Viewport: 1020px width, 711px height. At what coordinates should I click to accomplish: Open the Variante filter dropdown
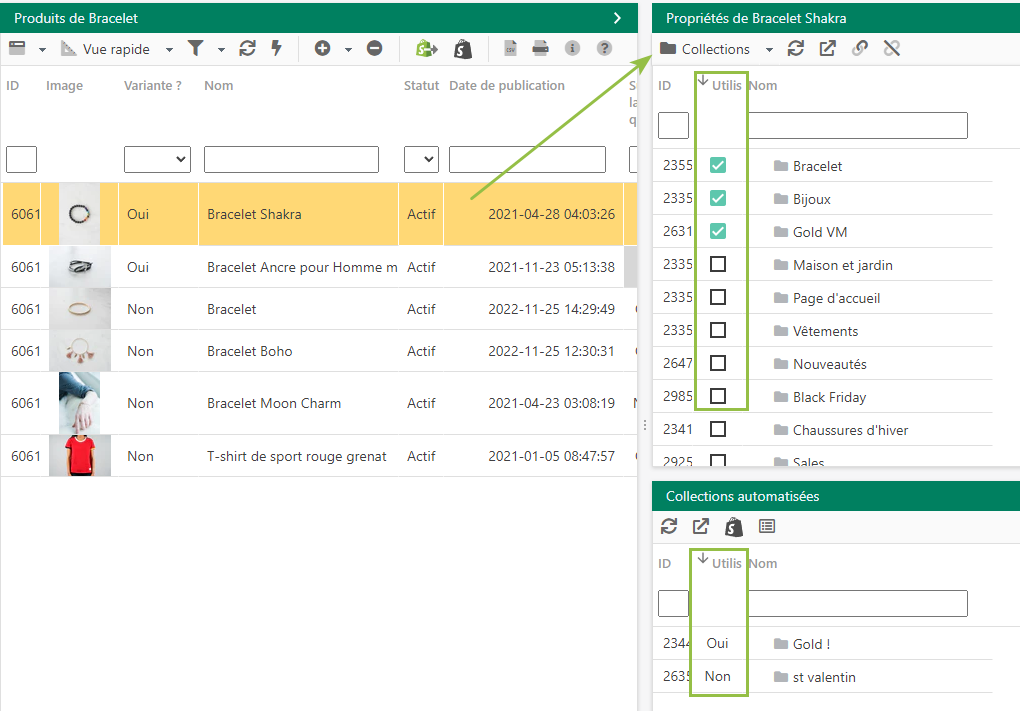pos(157,159)
